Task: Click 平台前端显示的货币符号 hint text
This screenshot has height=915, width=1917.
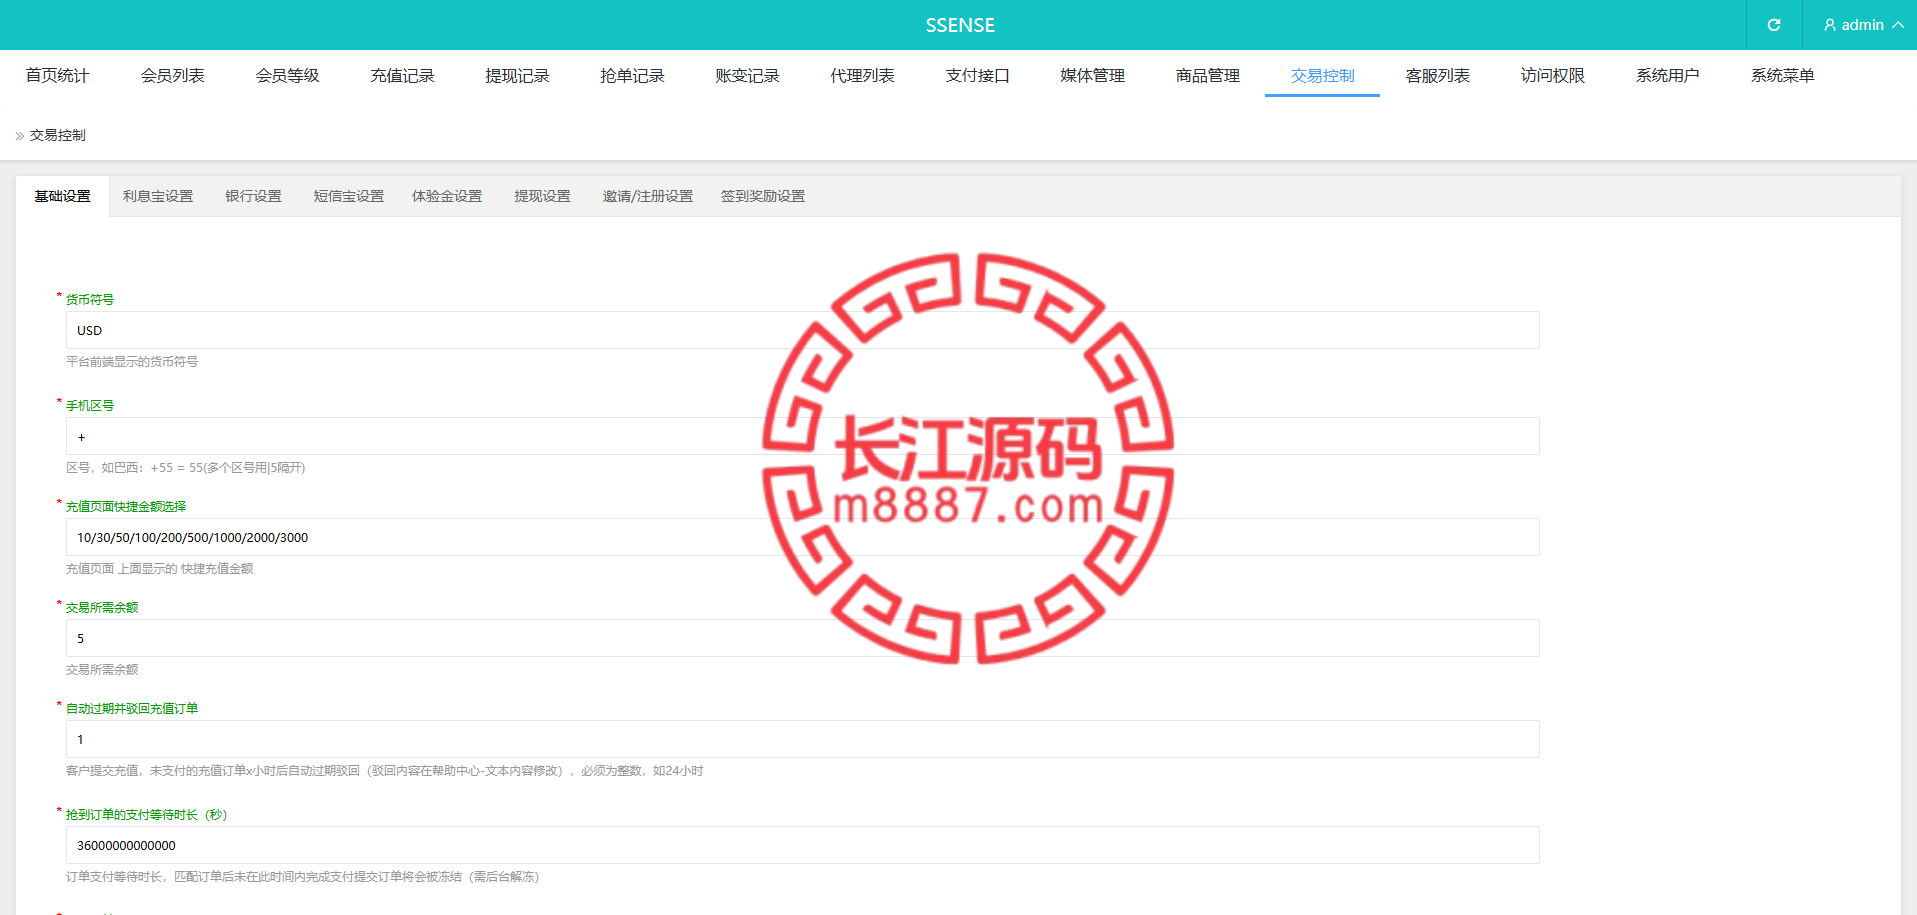Action: [x=132, y=362]
